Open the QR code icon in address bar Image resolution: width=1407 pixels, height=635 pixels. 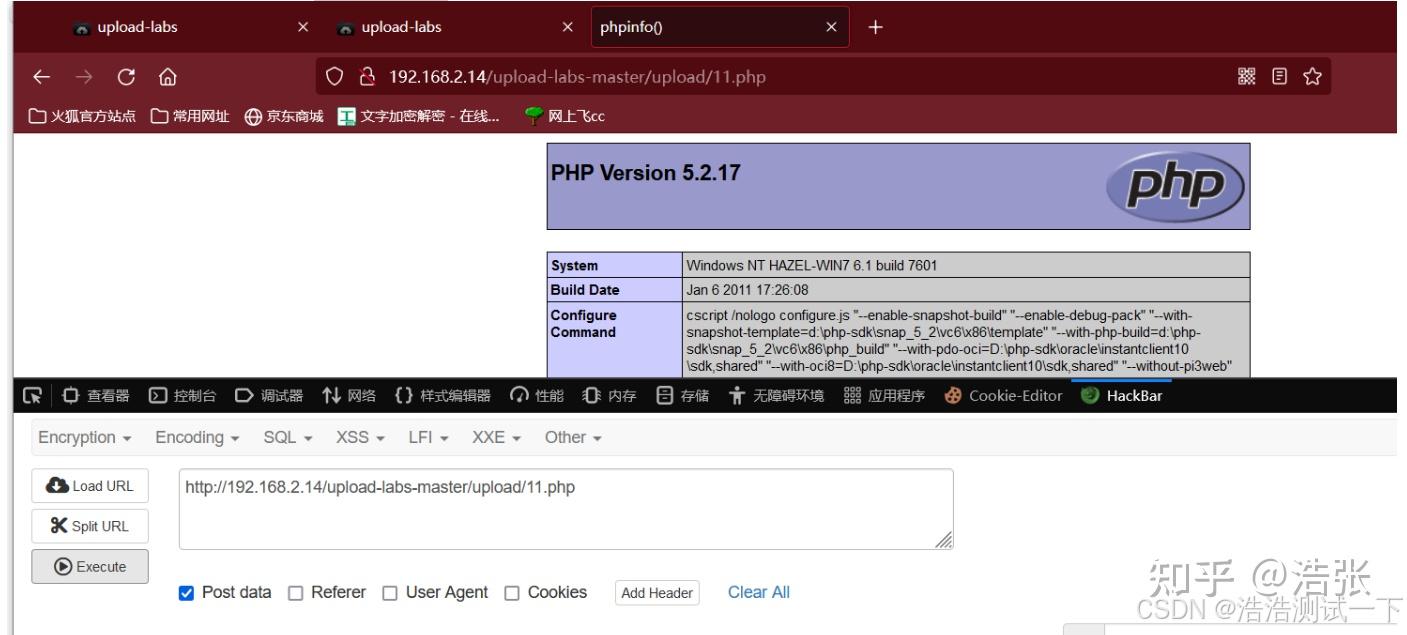click(x=1246, y=77)
